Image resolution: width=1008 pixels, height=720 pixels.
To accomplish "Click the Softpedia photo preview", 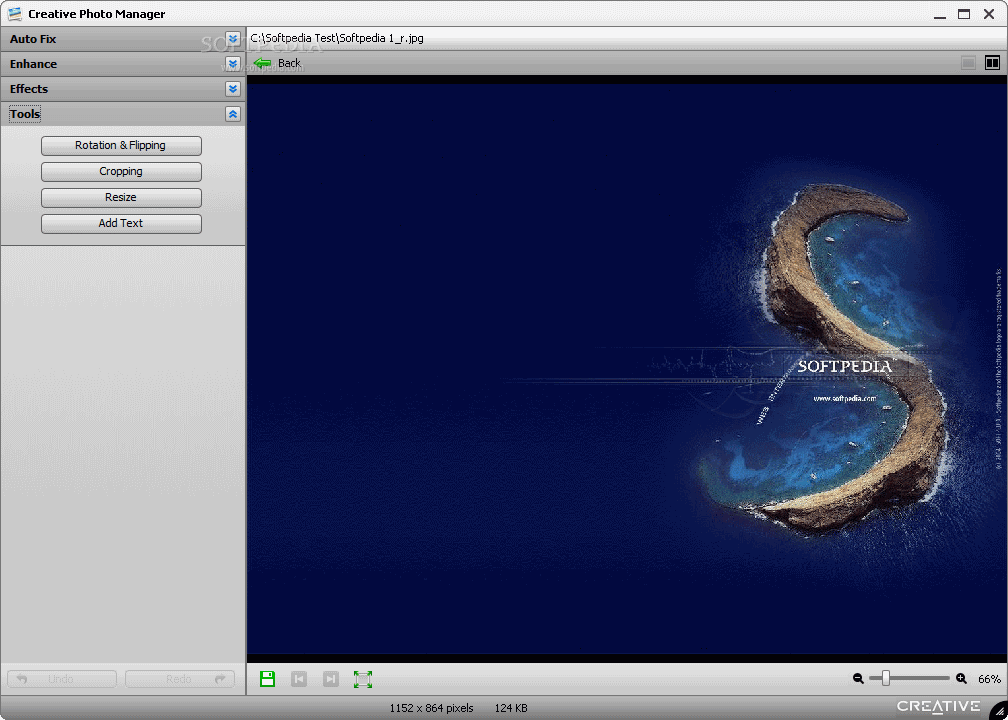I will (627, 369).
